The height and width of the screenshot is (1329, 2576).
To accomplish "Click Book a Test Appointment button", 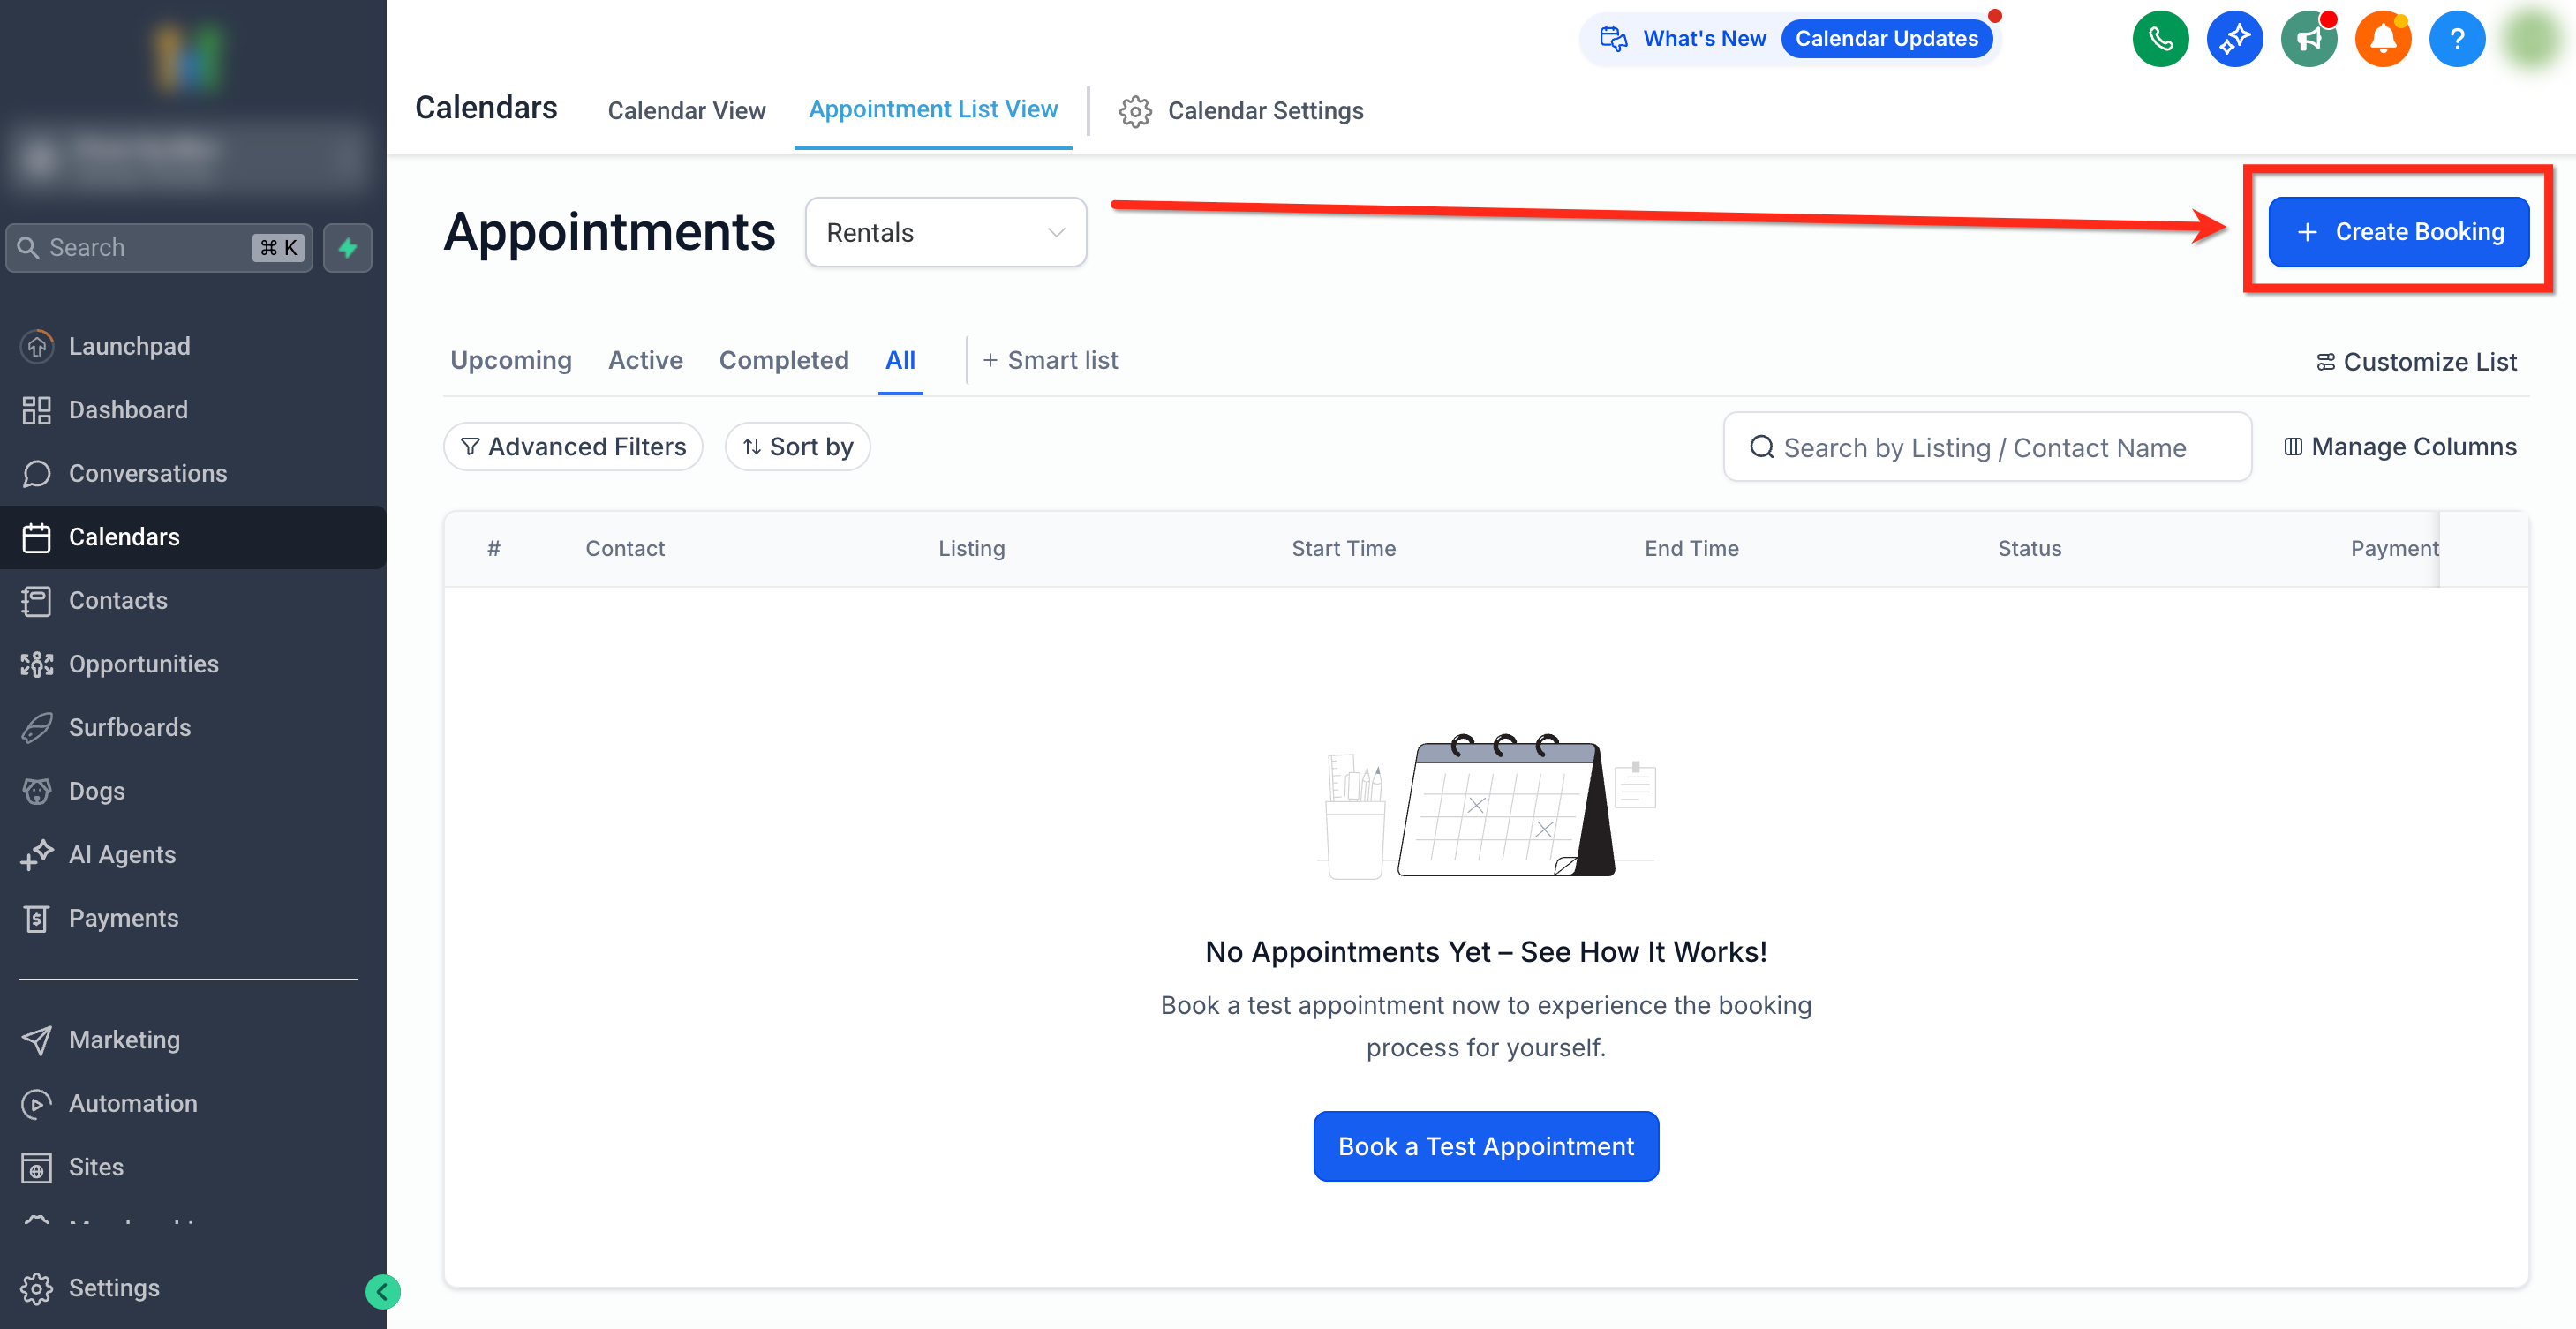I will 1485,1146.
